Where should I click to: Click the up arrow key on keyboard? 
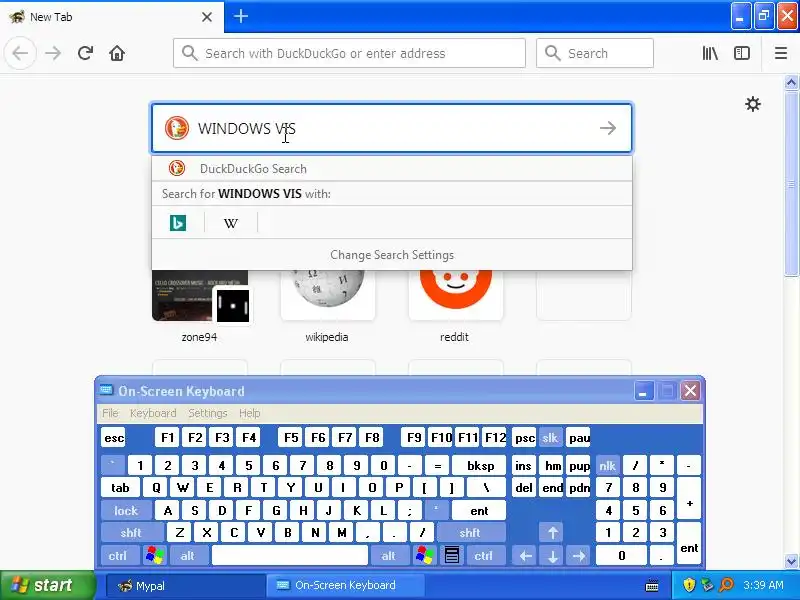[x=553, y=533]
